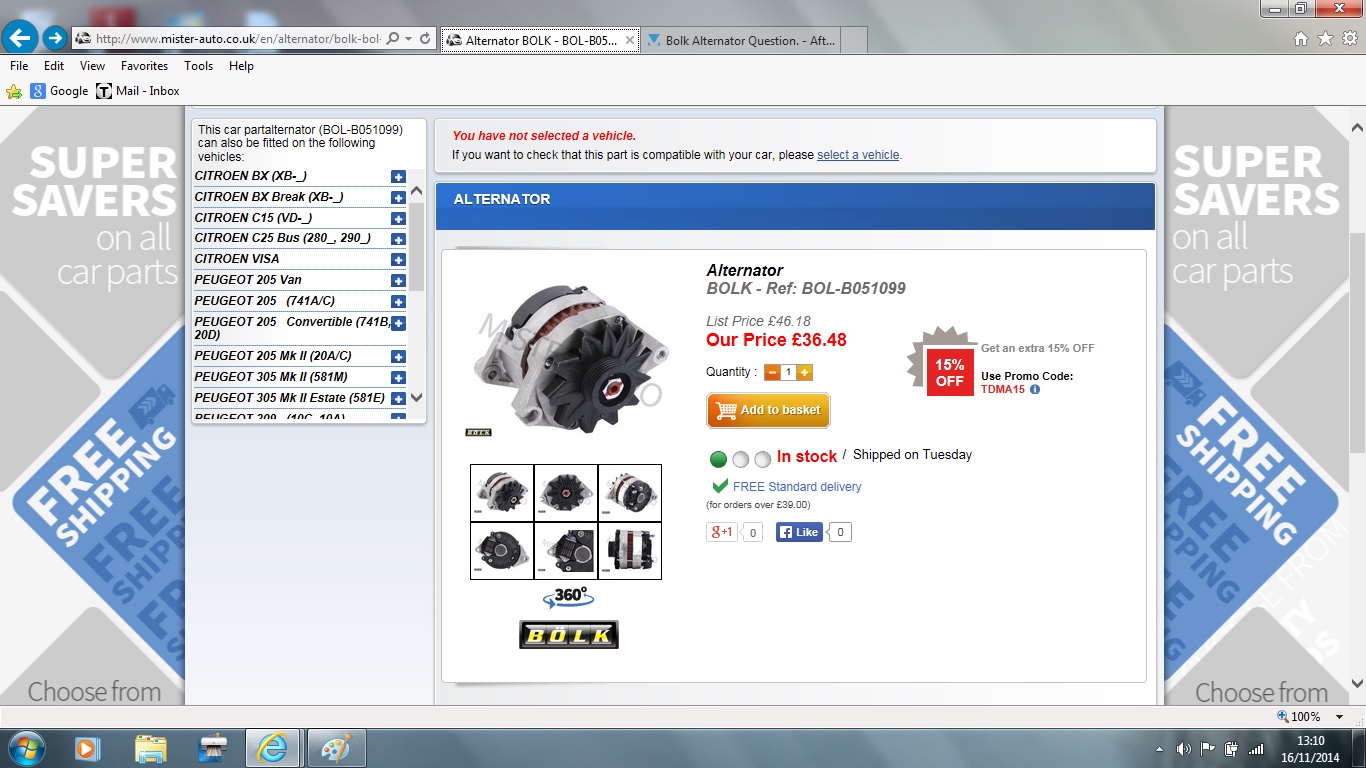Click the volume speaker tray icon

coord(1184,748)
